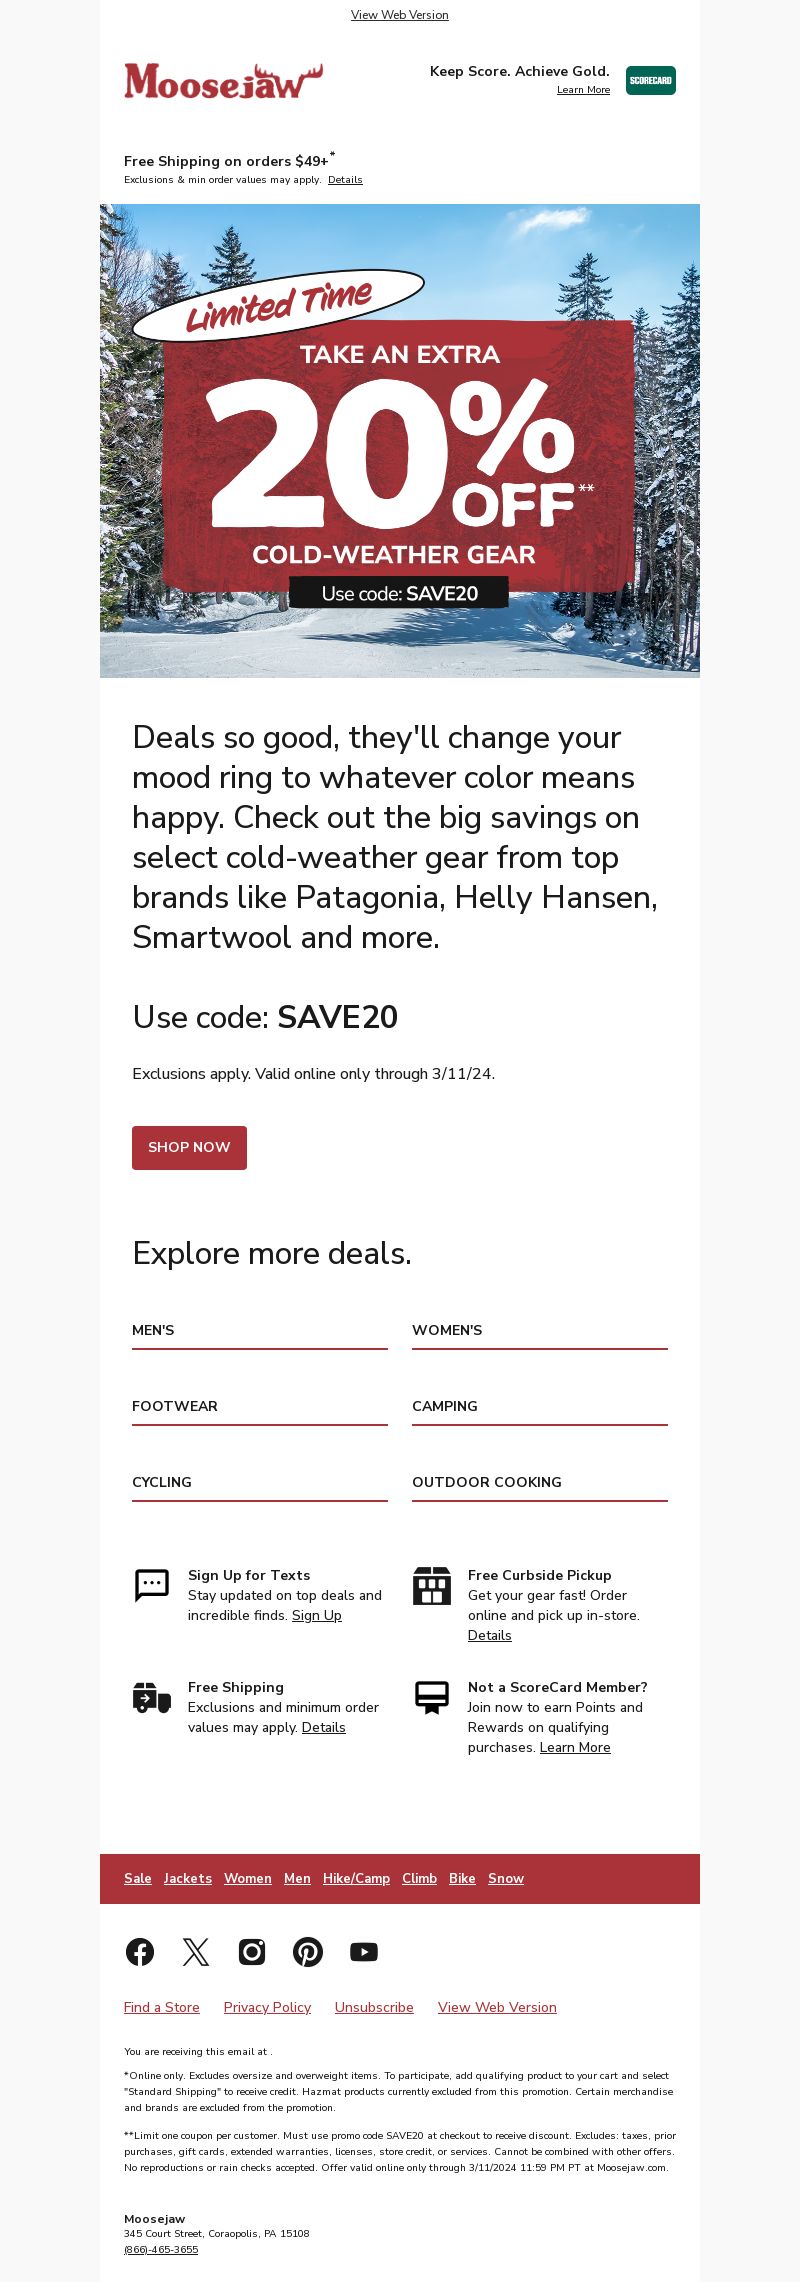Click the Unsubscribe link
The height and width of the screenshot is (2282, 800).
[374, 2007]
